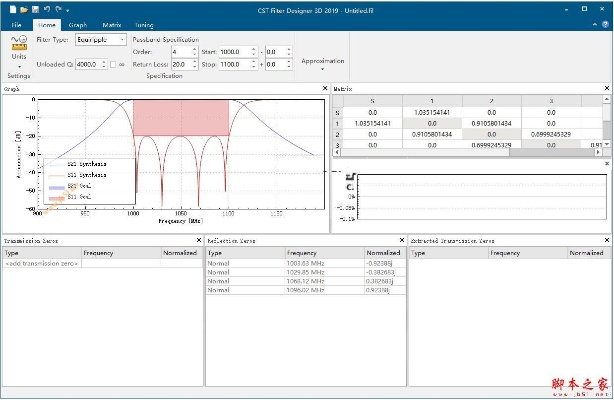The height and width of the screenshot is (400, 614).
Task: Close the Graph panel
Action: coord(323,89)
